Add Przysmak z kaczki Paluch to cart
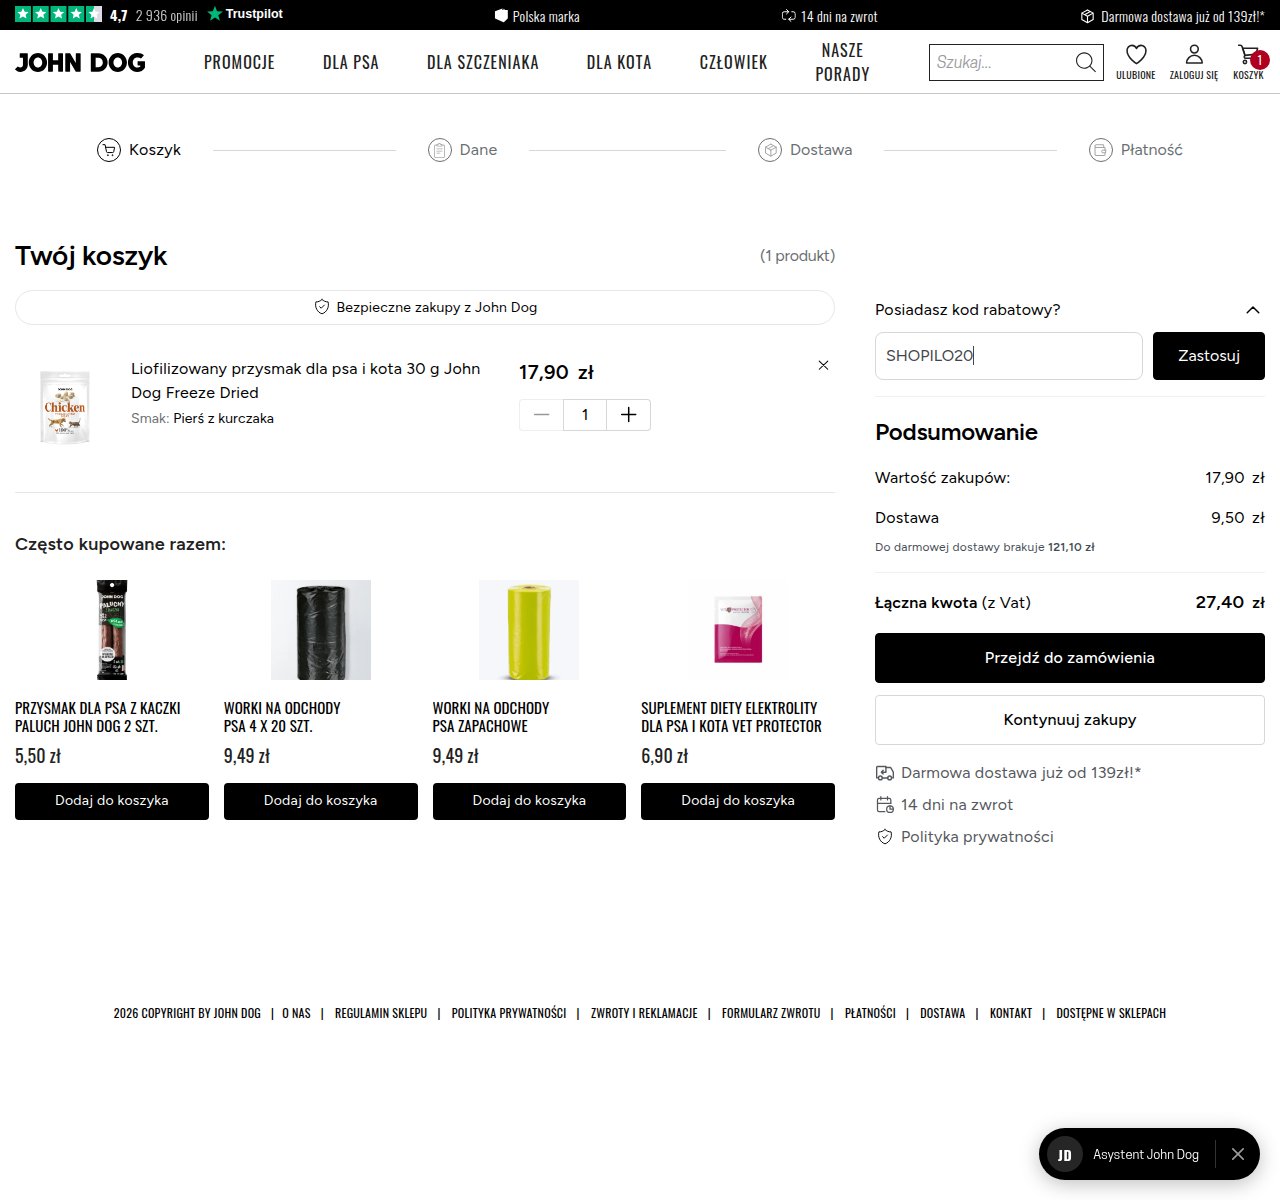Image resolution: width=1280 pixels, height=1200 pixels. point(112,801)
